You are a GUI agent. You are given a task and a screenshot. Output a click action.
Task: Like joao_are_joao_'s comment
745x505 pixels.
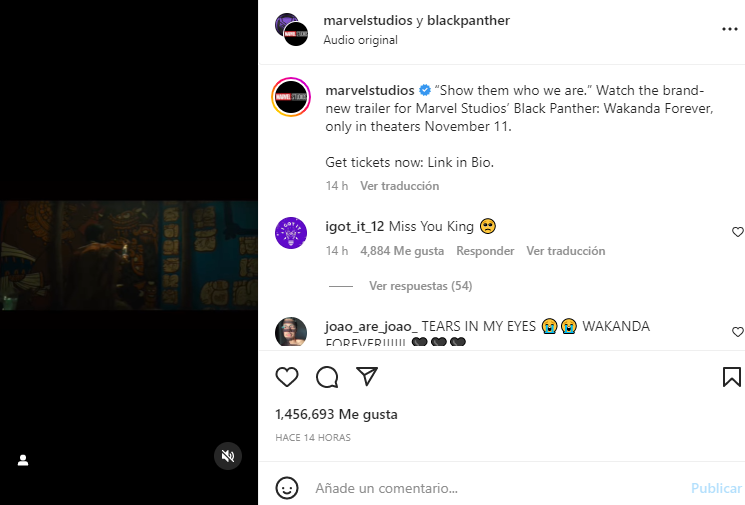tap(737, 332)
